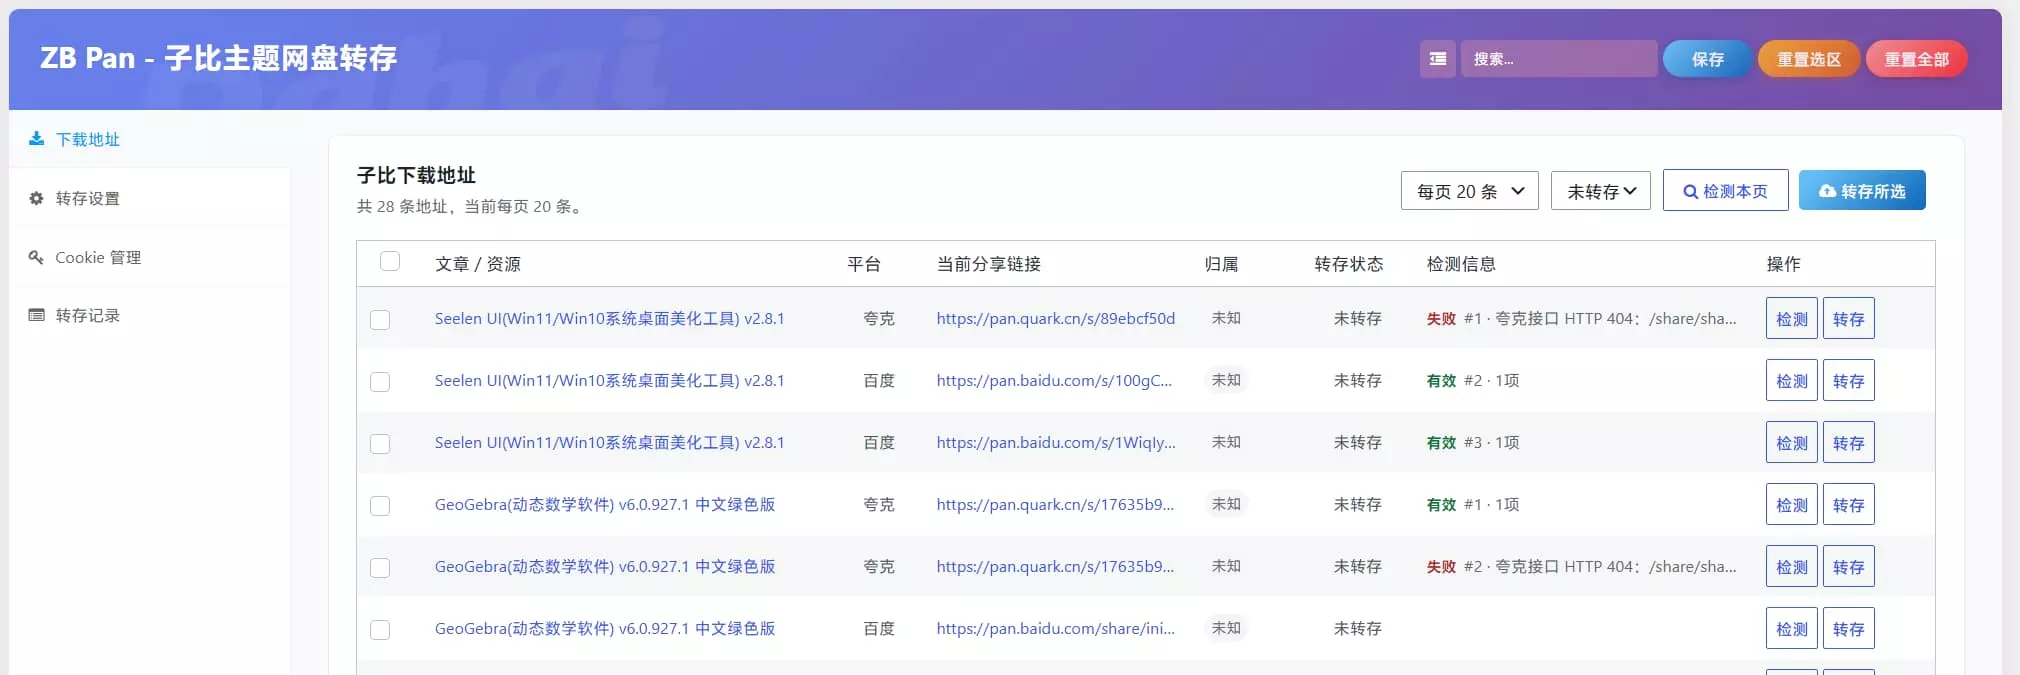This screenshot has width=2020, height=675.
Task: Open GeoGebra article in 失败 #2 row
Action: 605,566
